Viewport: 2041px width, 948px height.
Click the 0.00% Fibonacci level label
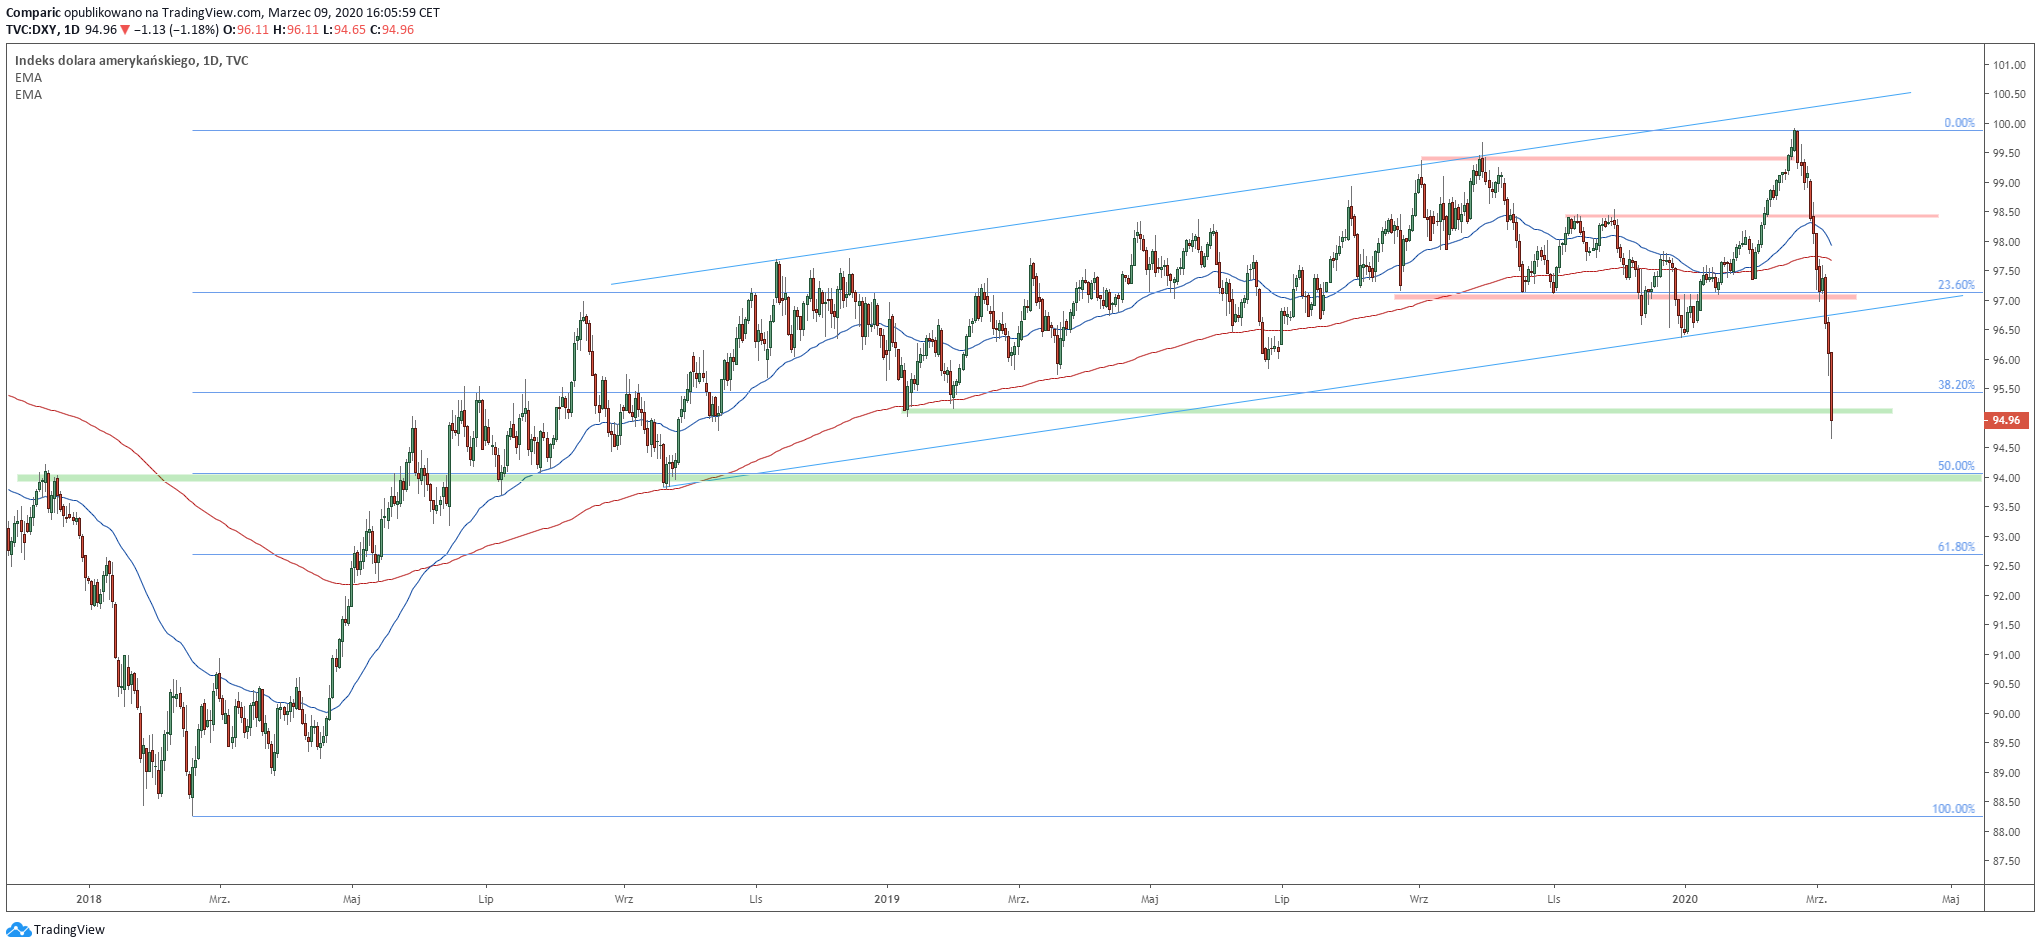coord(1959,123)
